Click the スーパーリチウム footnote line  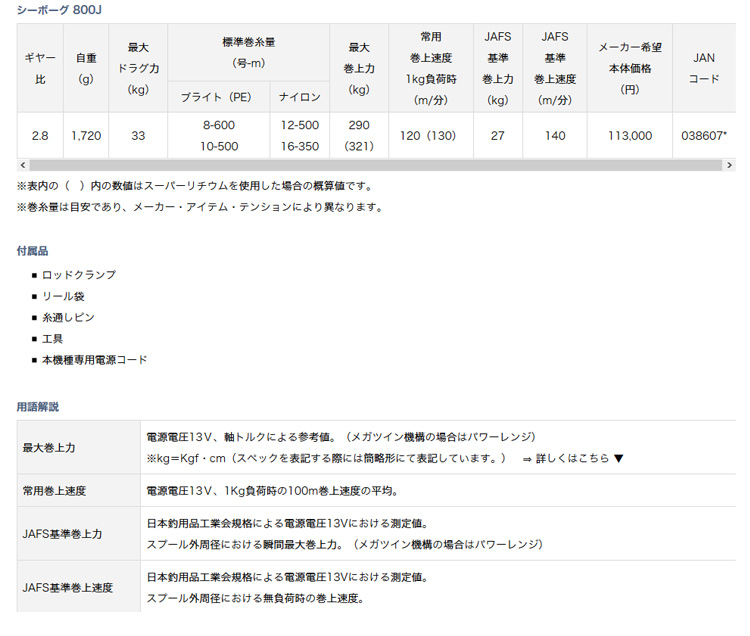[x=194, y=186]
